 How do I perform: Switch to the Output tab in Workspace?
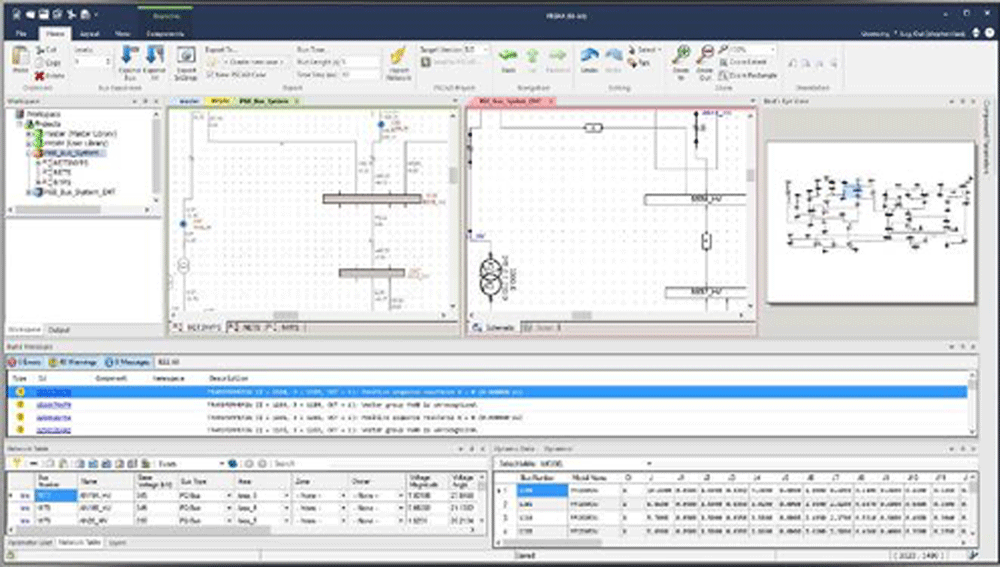pyautogui.click(x=59, y=329)
